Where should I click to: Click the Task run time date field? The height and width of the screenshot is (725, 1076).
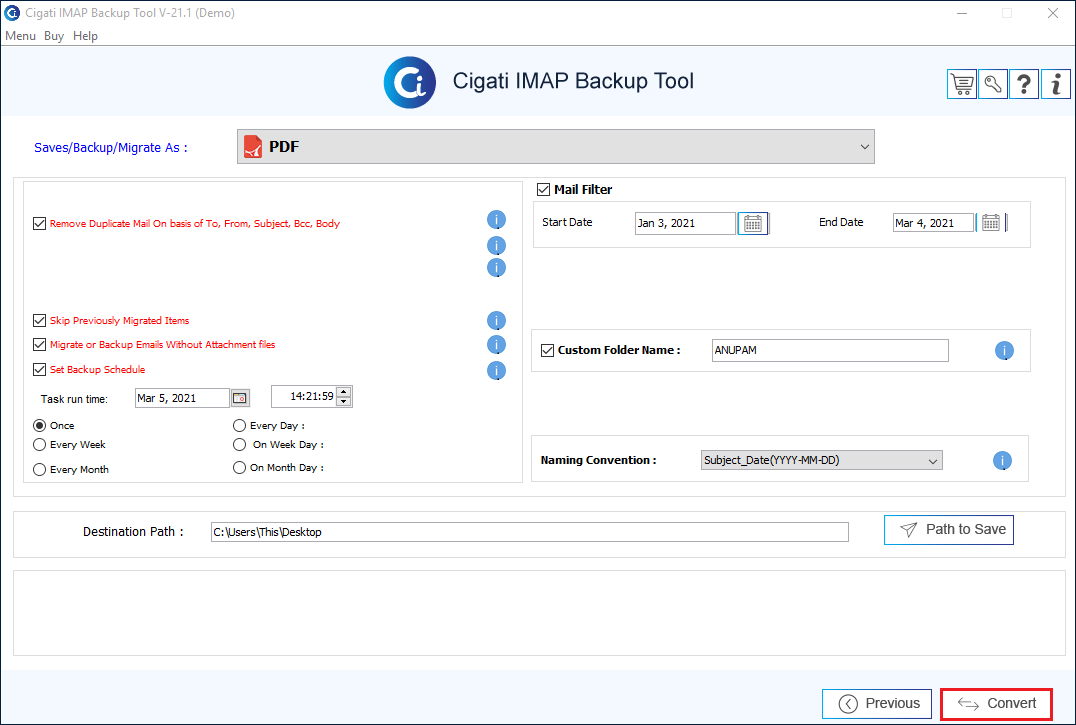tap(182, 398)
